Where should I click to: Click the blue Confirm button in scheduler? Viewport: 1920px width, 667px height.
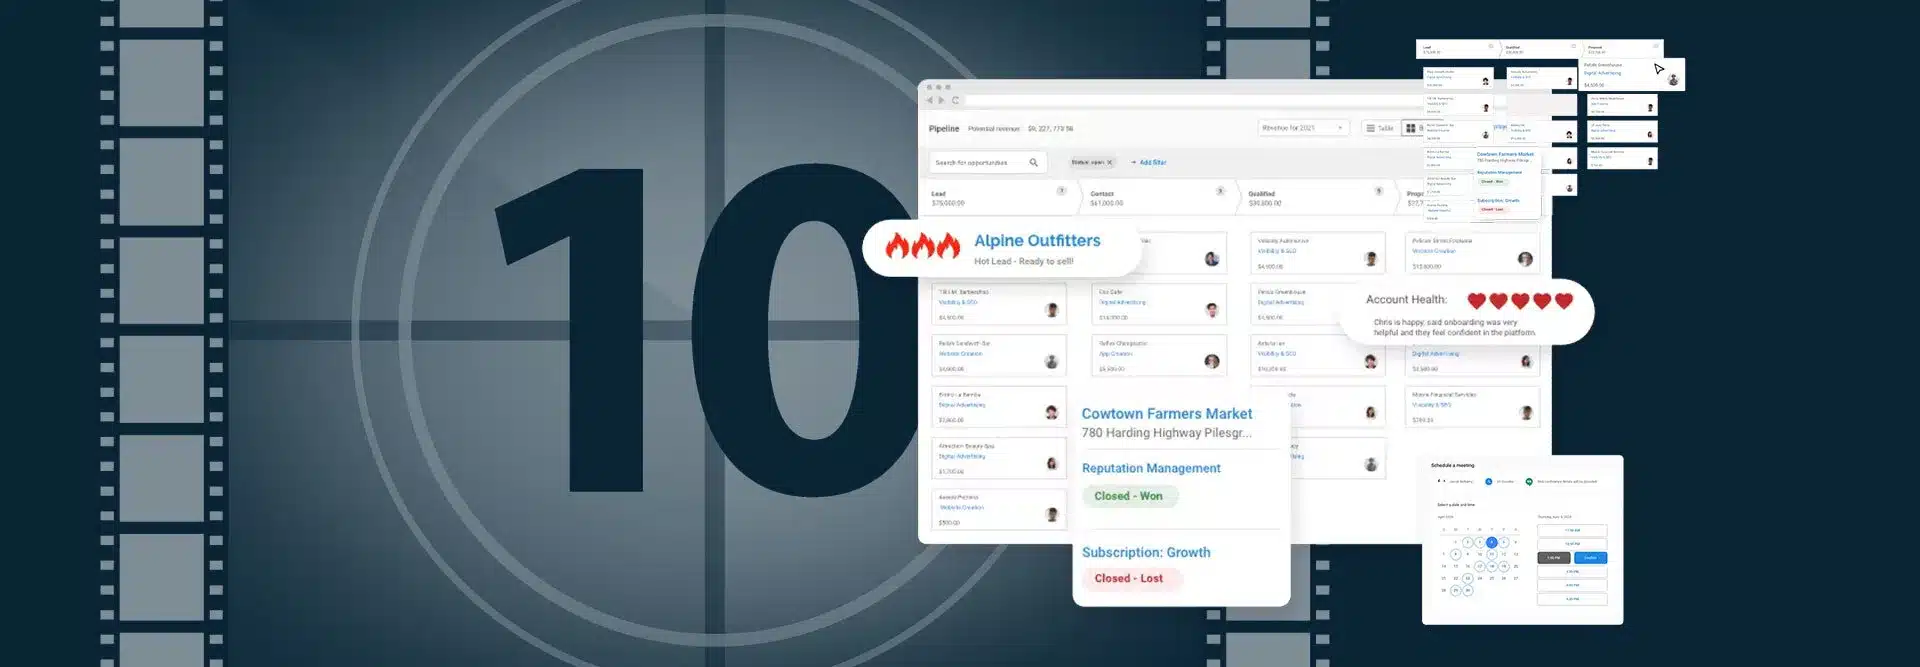(x=1590, y=558)
